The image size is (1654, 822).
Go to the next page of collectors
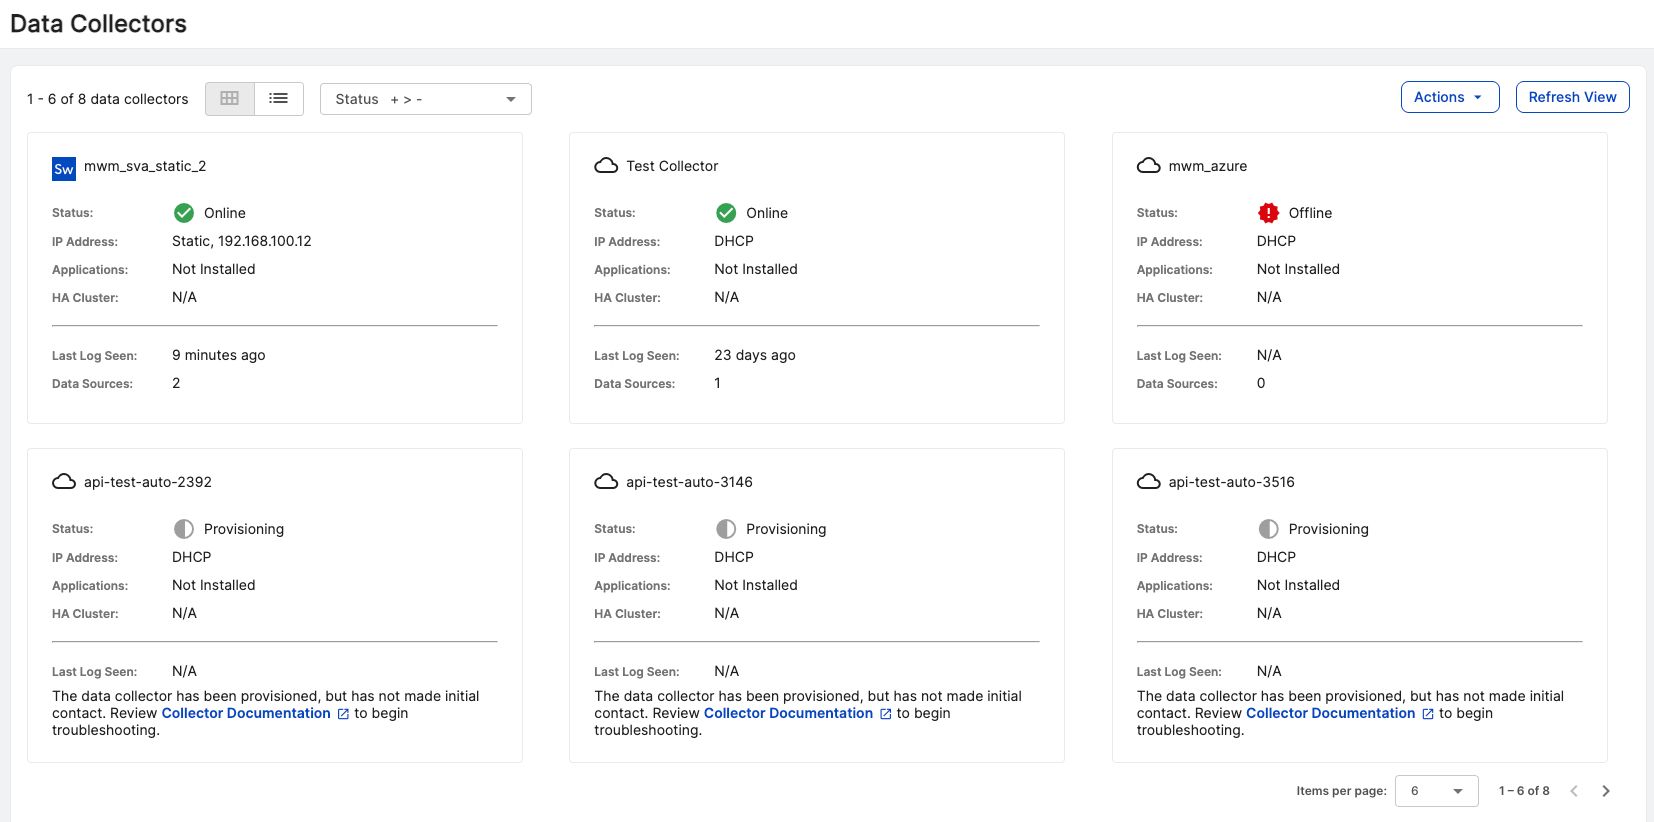[1606, 791]
